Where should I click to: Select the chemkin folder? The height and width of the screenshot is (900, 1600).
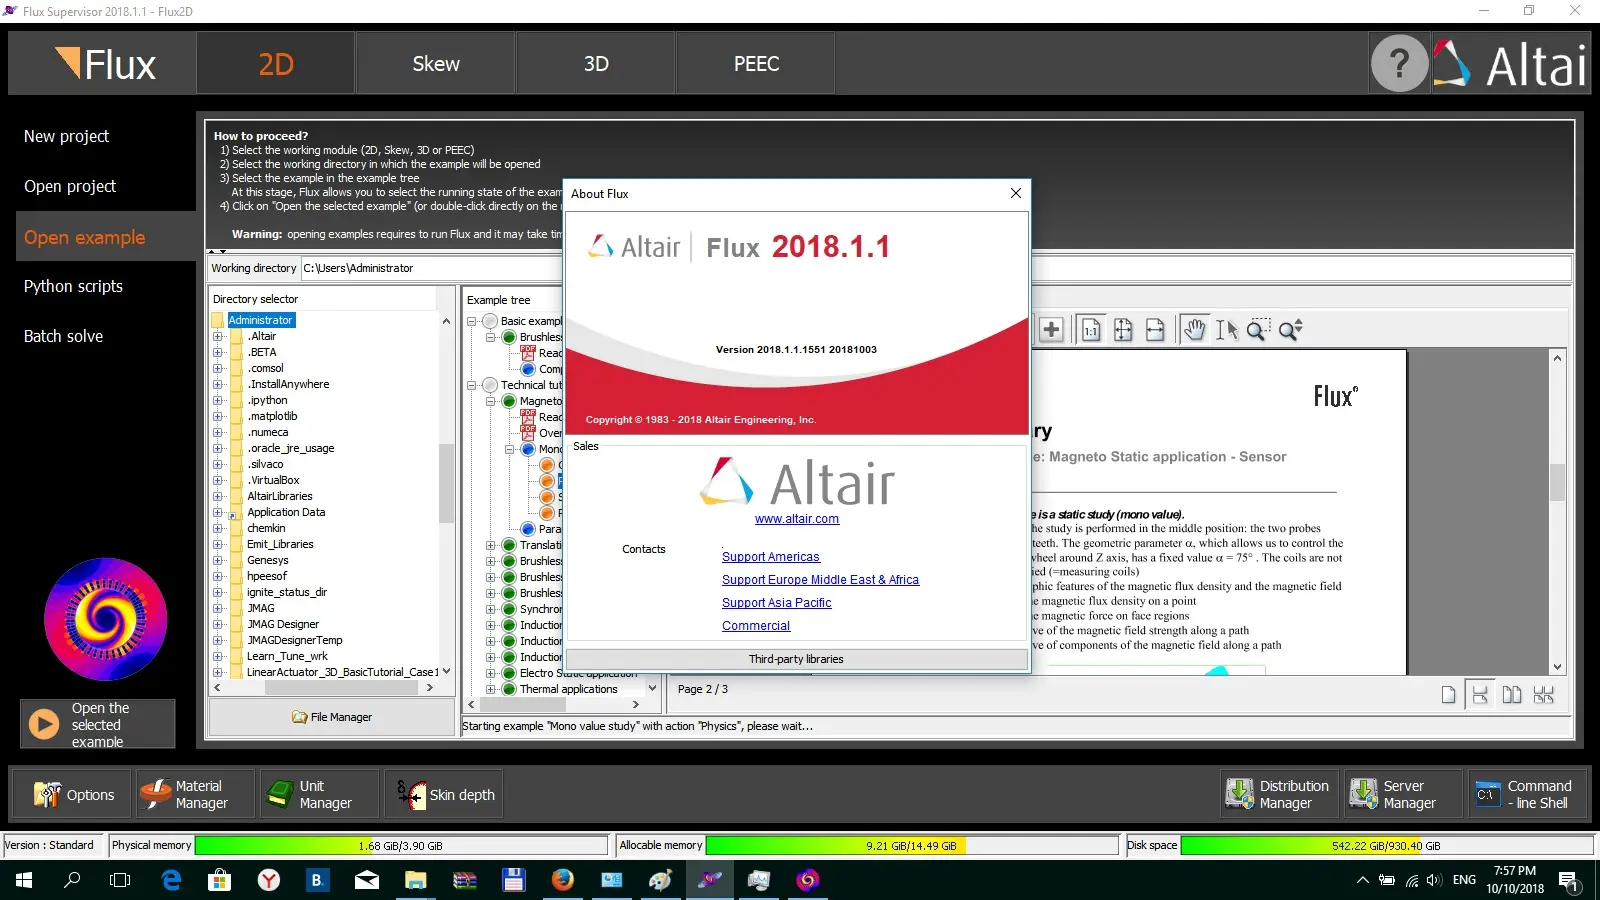(x=266, y=529)
